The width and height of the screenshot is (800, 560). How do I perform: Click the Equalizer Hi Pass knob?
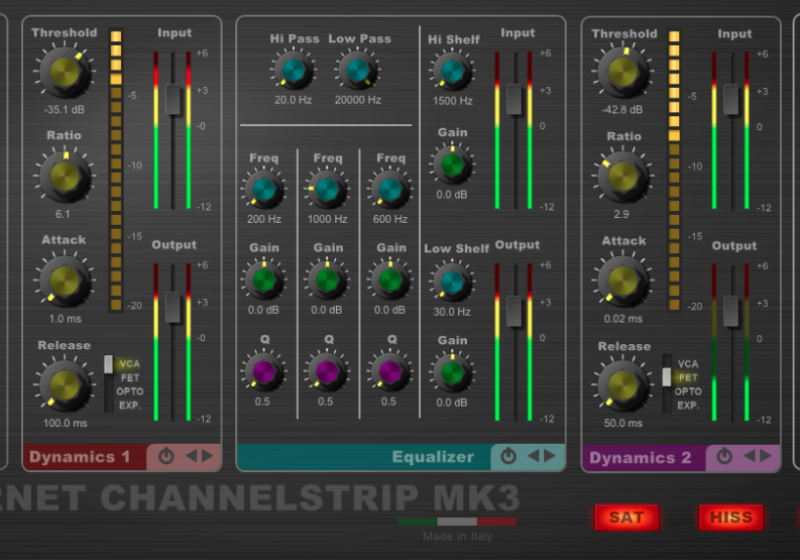point(294,70)
